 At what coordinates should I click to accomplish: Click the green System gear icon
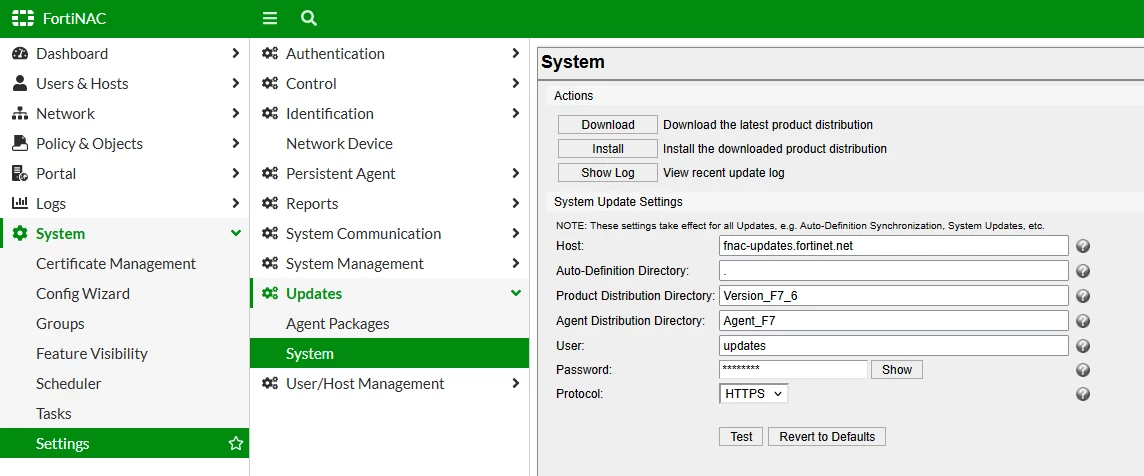tap(20, 234)
